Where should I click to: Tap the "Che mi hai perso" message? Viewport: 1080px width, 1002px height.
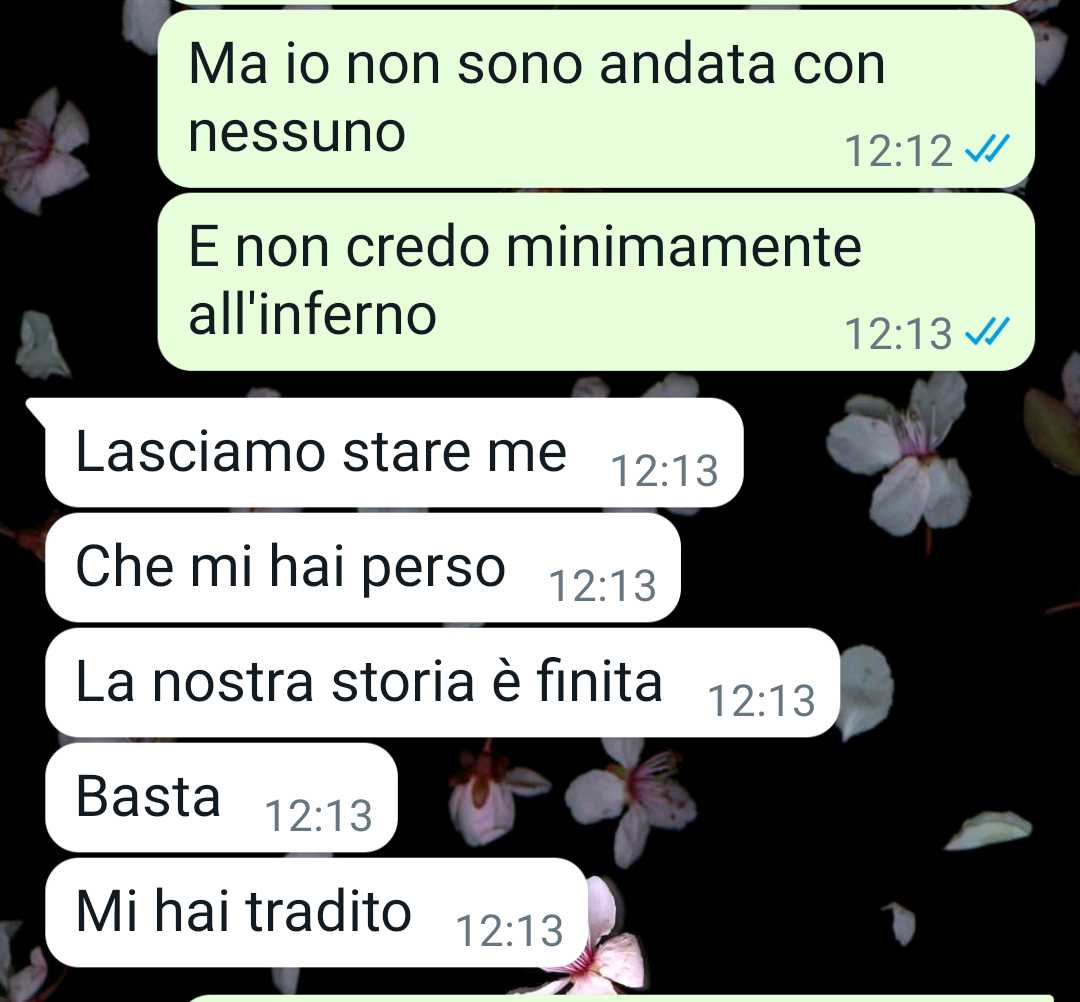click(x=363, y=567)
